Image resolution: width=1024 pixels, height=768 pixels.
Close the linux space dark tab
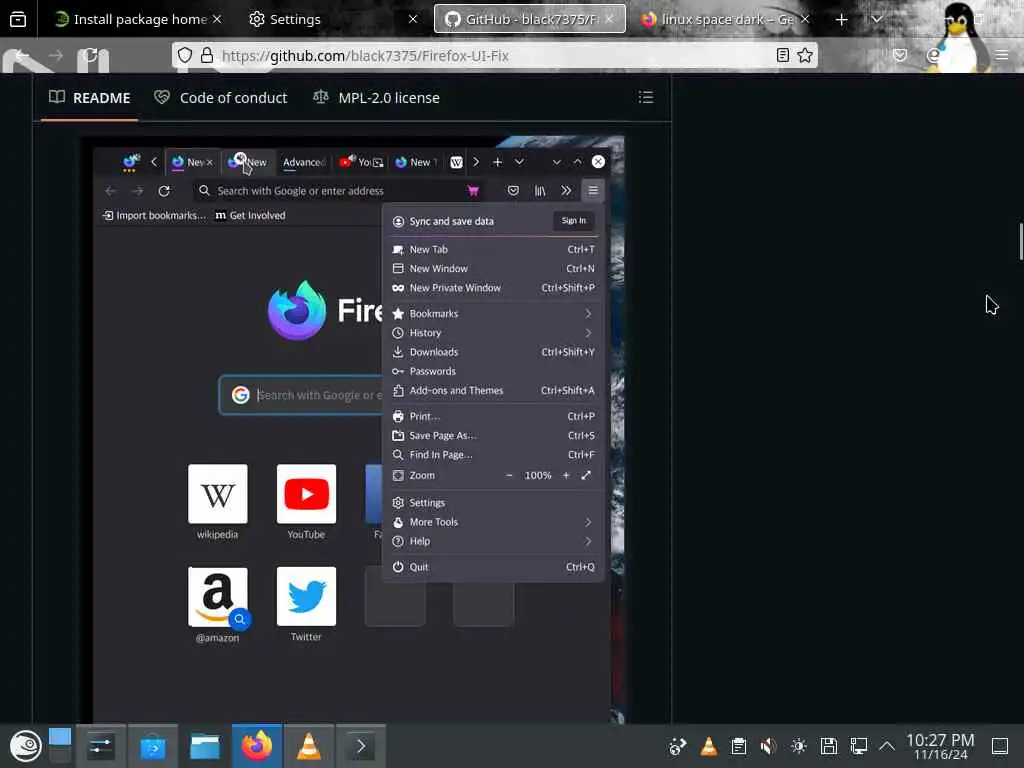[805, 19]
